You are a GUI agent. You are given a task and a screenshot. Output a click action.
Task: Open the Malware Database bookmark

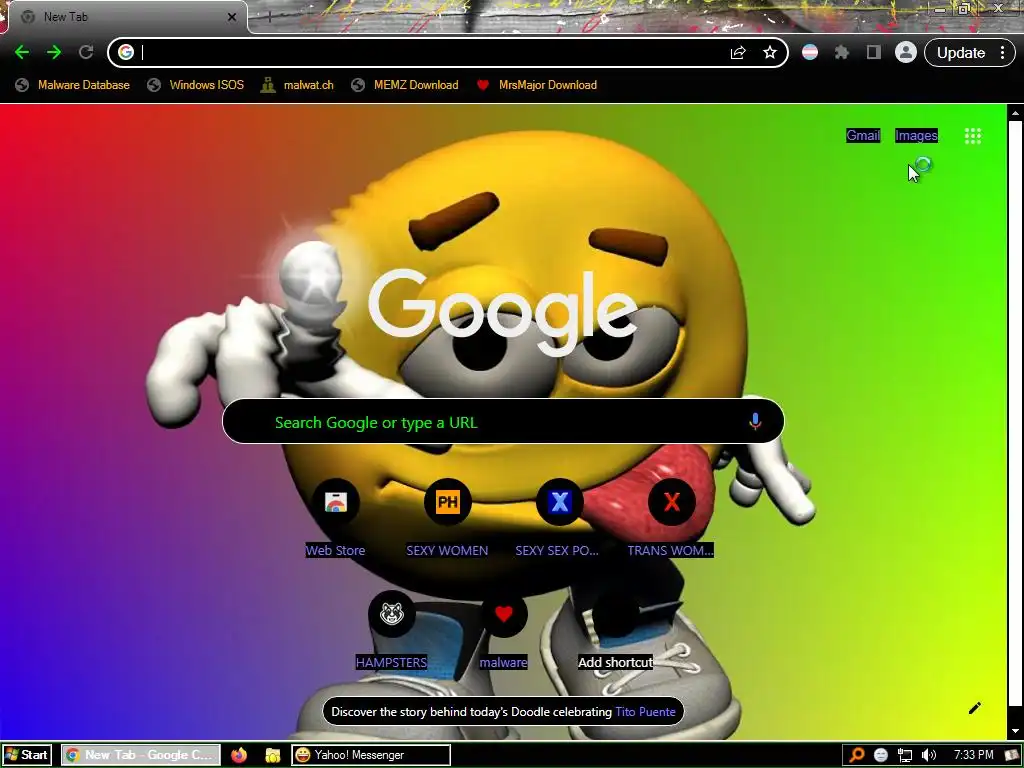[73, 85]
